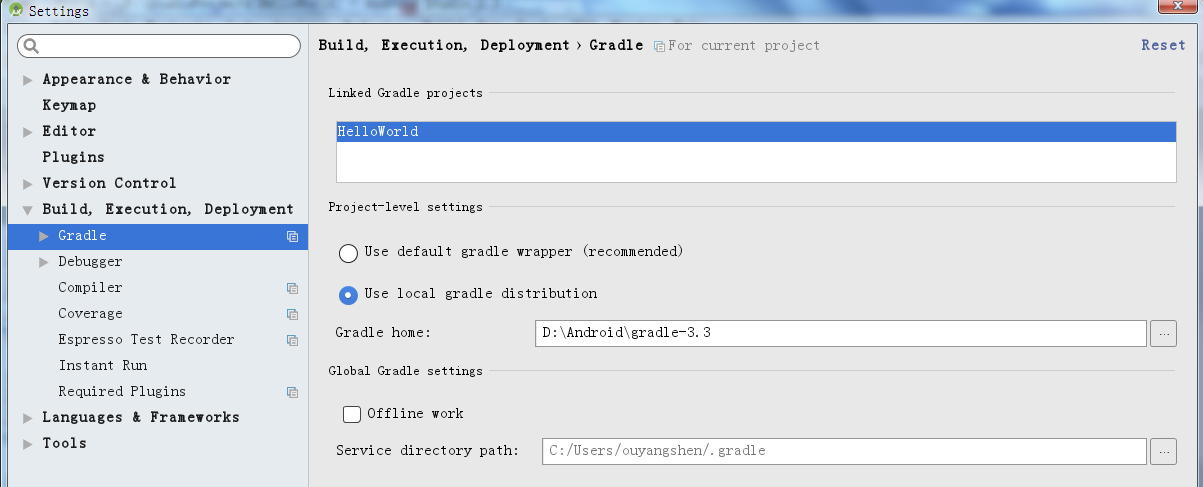Expand the Appearance & Behavior section
Screen dimensions: 1203x487
pos(28,80)
